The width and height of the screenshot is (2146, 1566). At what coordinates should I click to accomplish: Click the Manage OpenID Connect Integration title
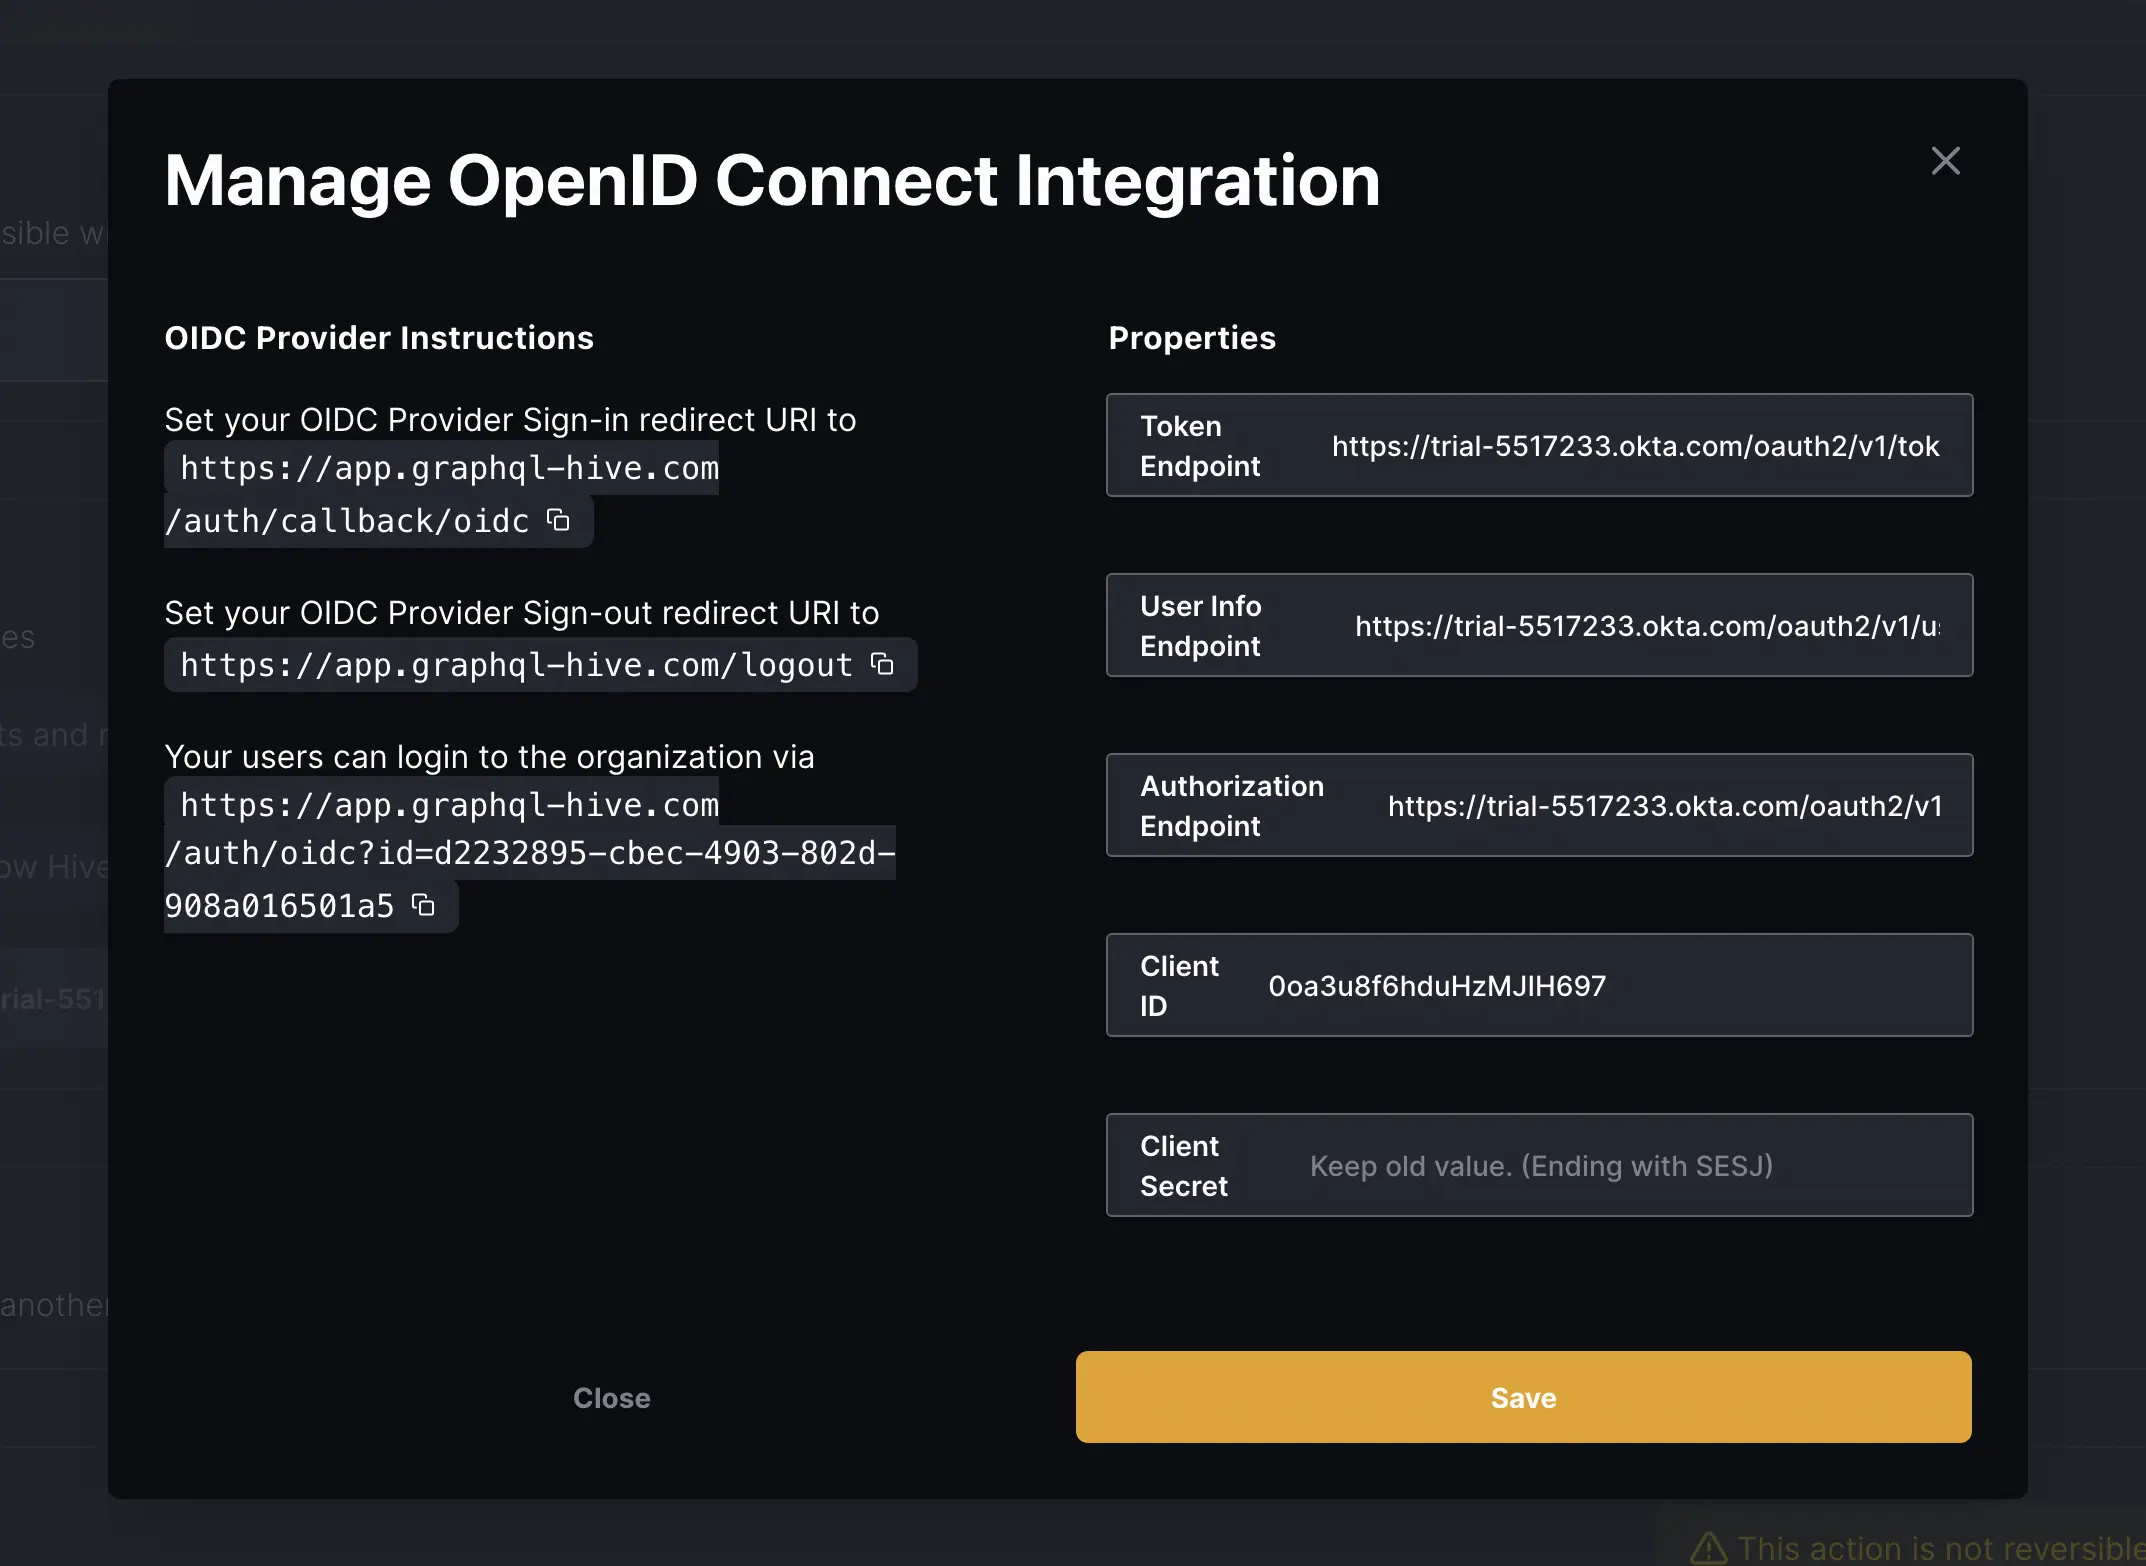tap(772, 181)
